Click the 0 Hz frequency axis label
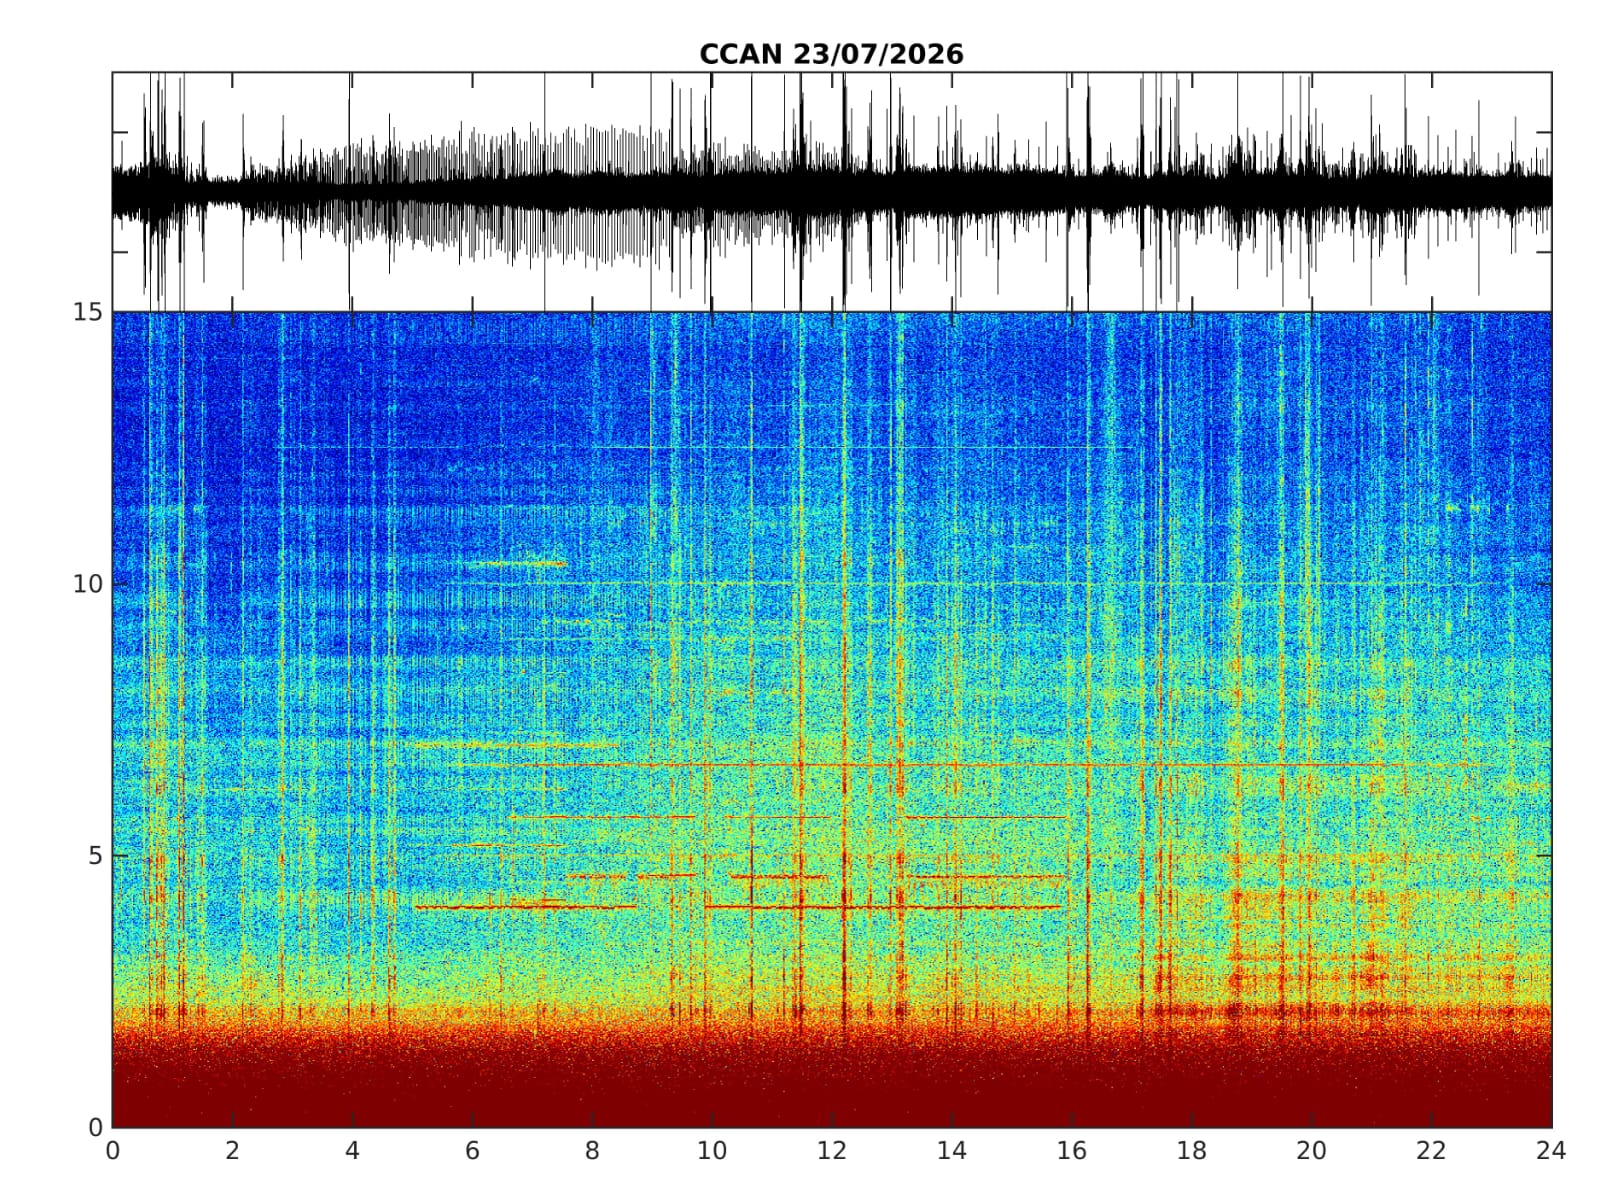This screenshot has height=1200, width=1600. (x=96, y=1127)
